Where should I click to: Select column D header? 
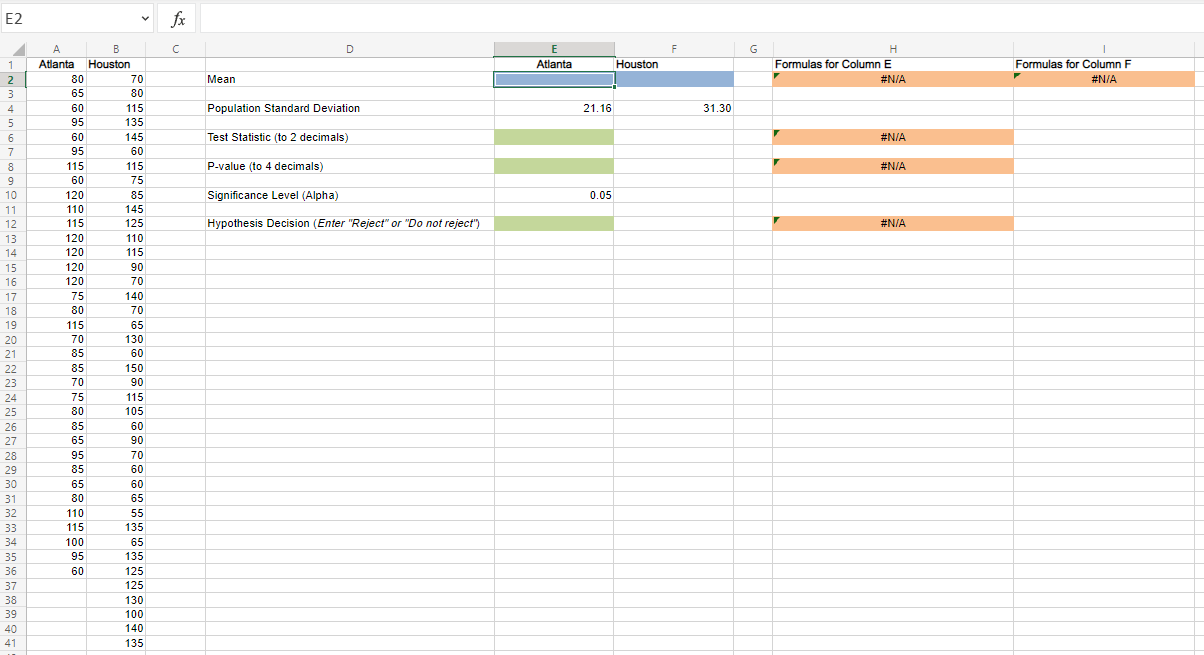point(350,50)
